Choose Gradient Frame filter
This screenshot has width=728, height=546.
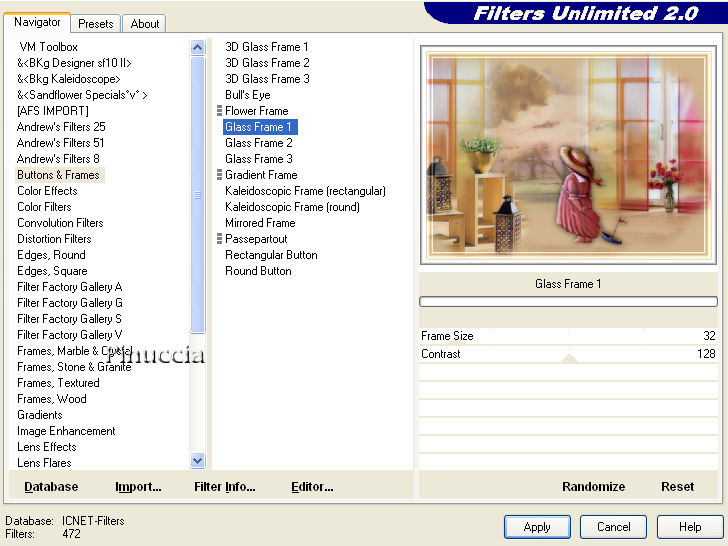[x=261, y=175]
